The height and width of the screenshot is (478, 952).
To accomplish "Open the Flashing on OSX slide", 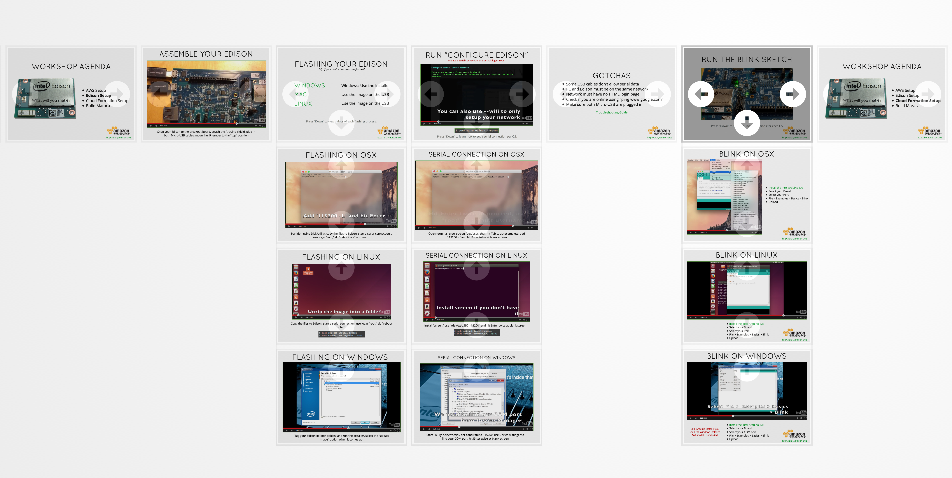I will click(341, 194).
